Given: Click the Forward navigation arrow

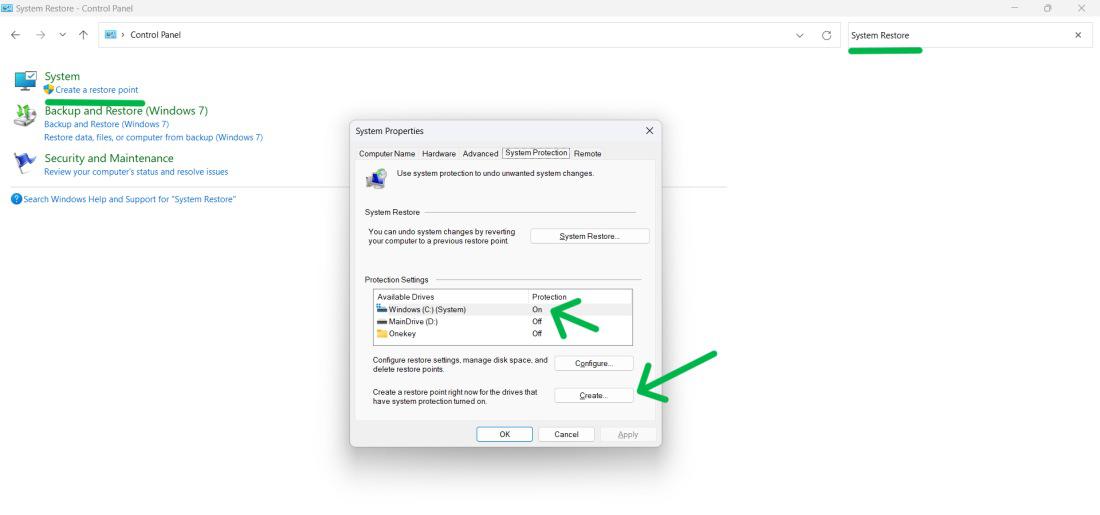Looking at the screenshot, I should pos(41,35).
